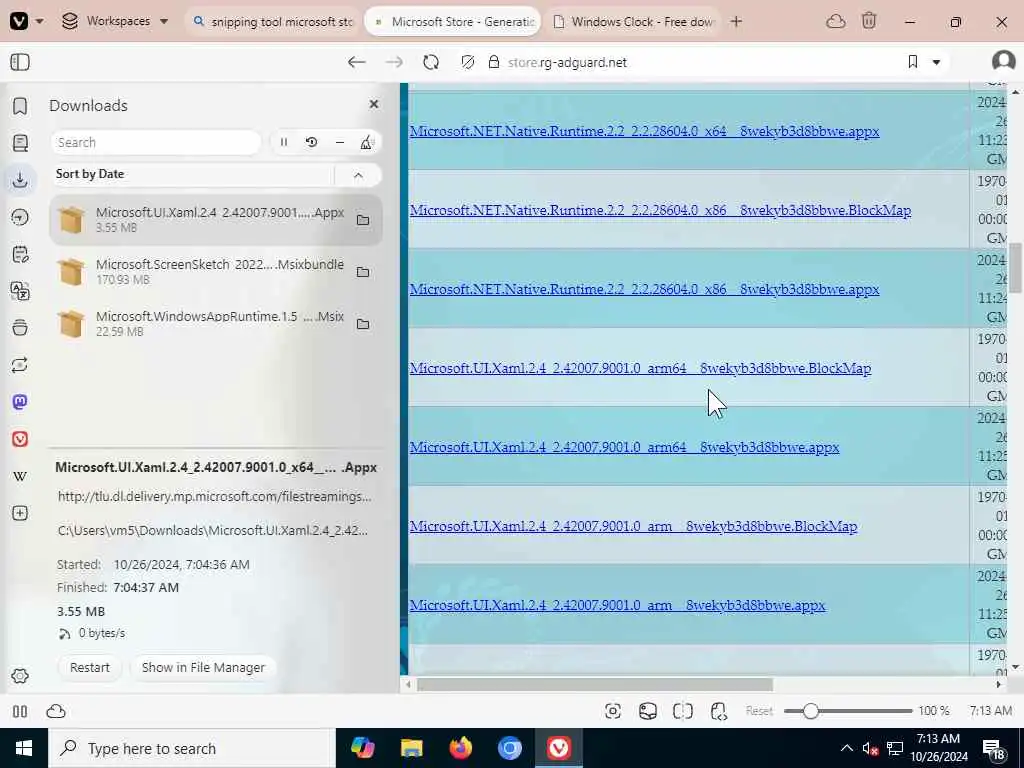This screenshot has height=768, width=1024.
Task: Open the Vivaldi menu logo button
Action: [18, 21]
